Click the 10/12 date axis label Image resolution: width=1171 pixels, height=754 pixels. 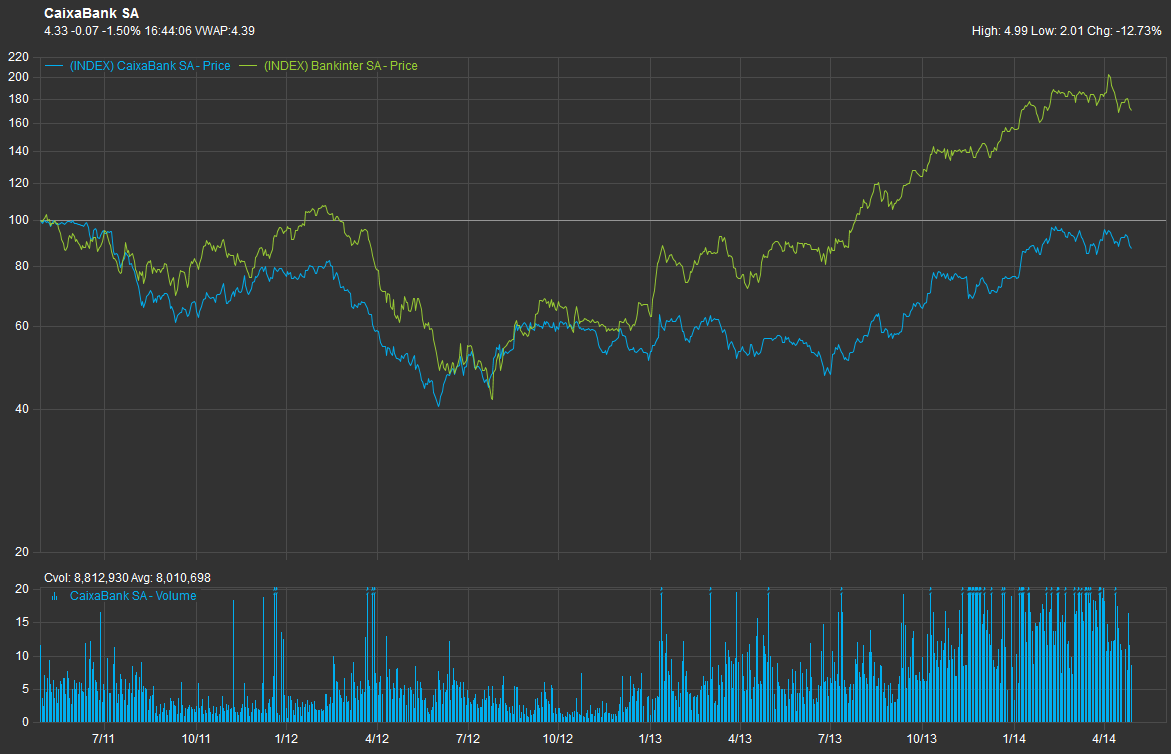[557, 738]
